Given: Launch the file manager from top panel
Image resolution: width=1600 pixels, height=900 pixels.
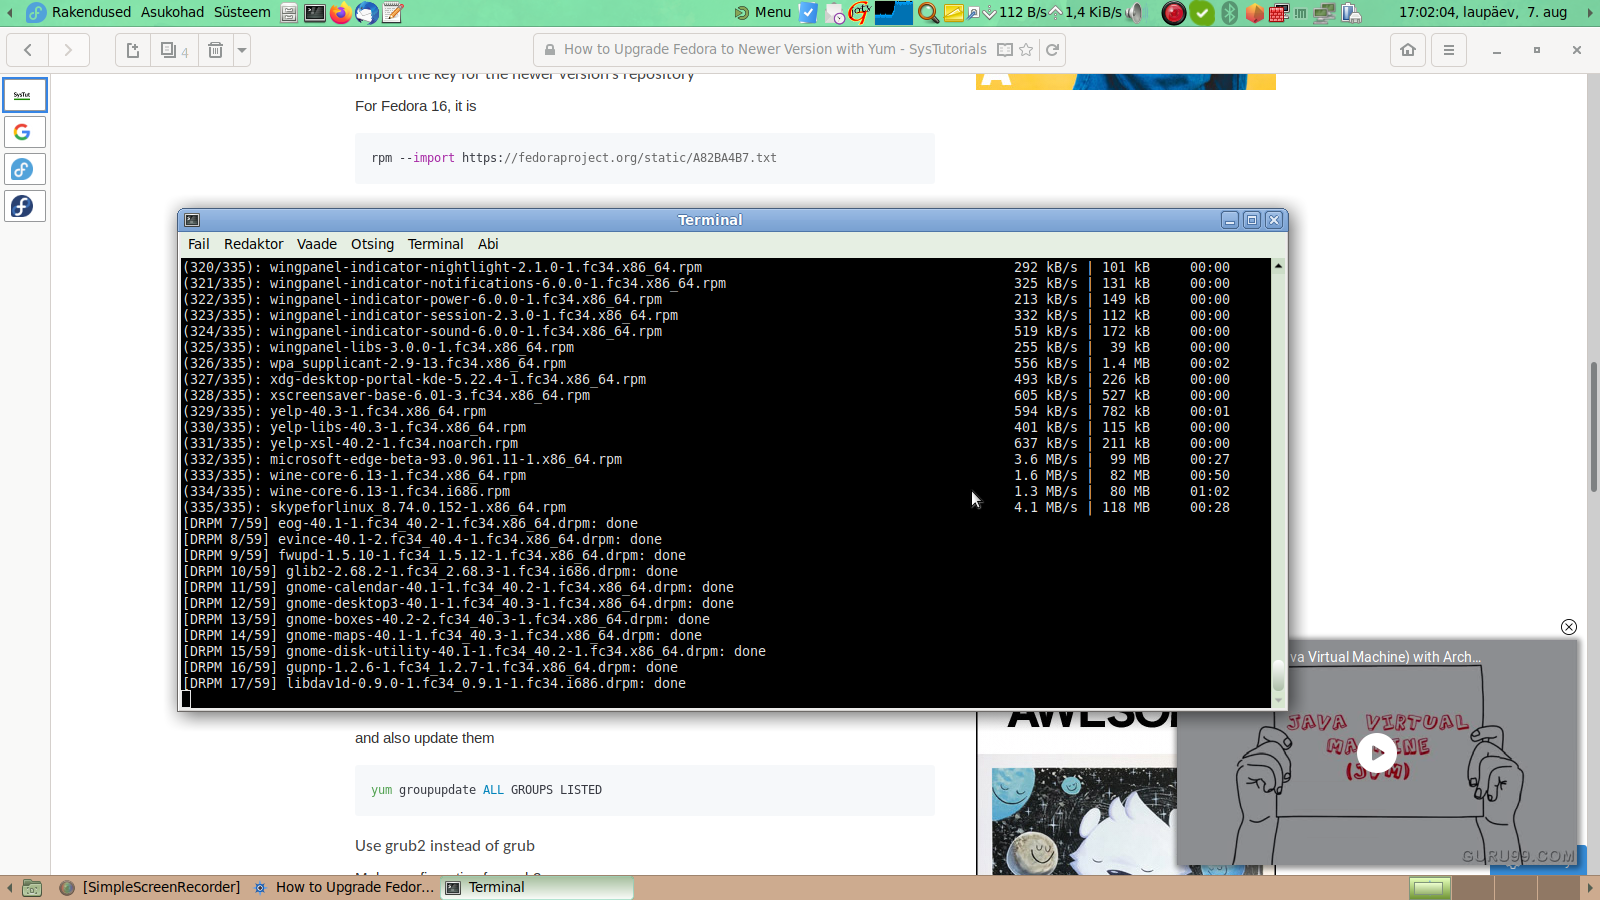Looking at the screenshot, I should (289, 13).
